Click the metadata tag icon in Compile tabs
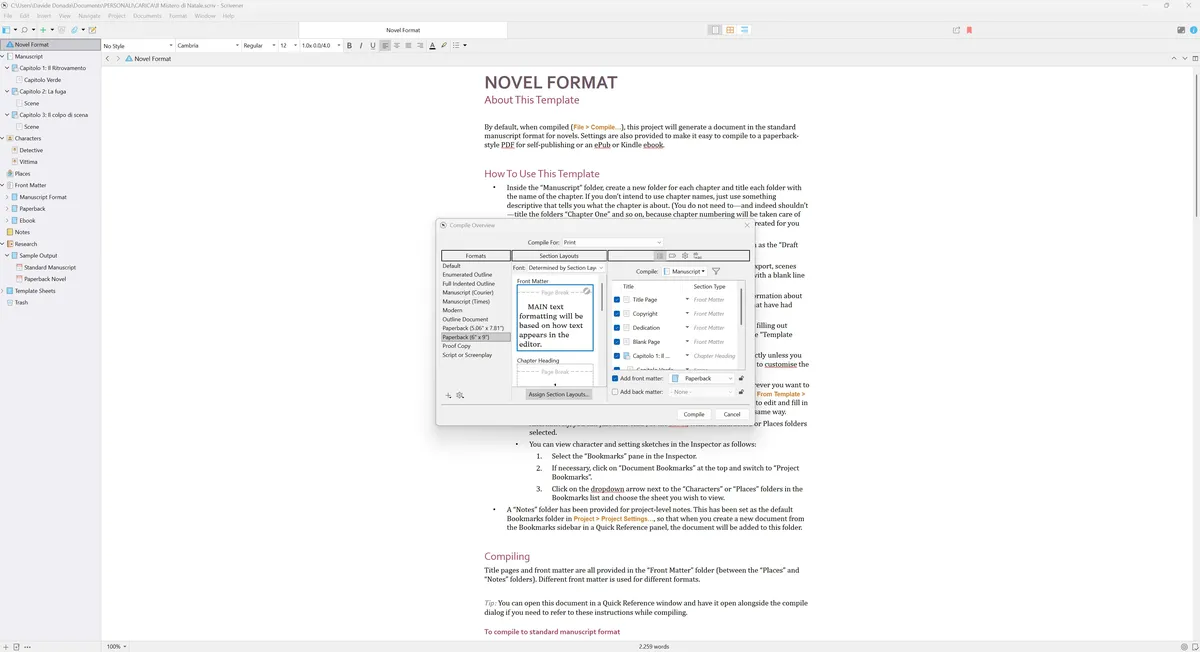The image size is (1200, 652). pyautogui.click(x=672, y=256)
